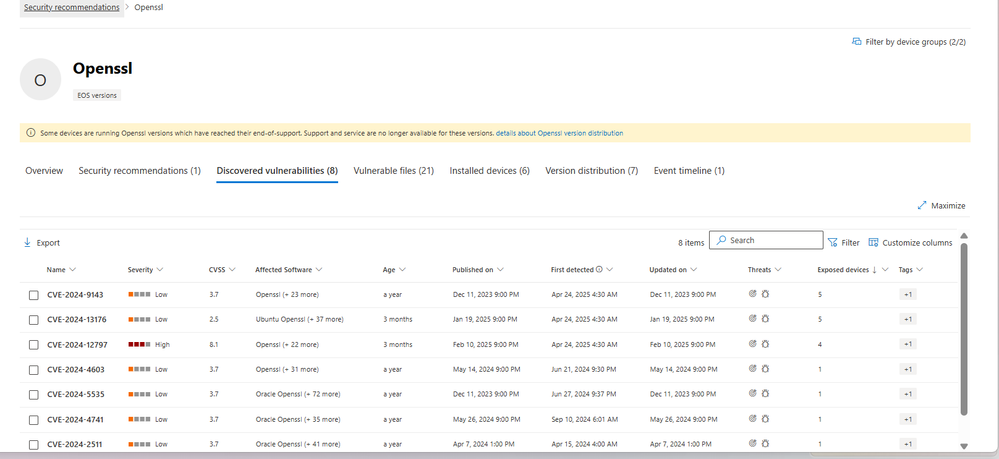The width and height of the screenshot is (999, 459).
Task: Switch to the Overview tab
Action: pyautogui.click(x=44, y=171)
